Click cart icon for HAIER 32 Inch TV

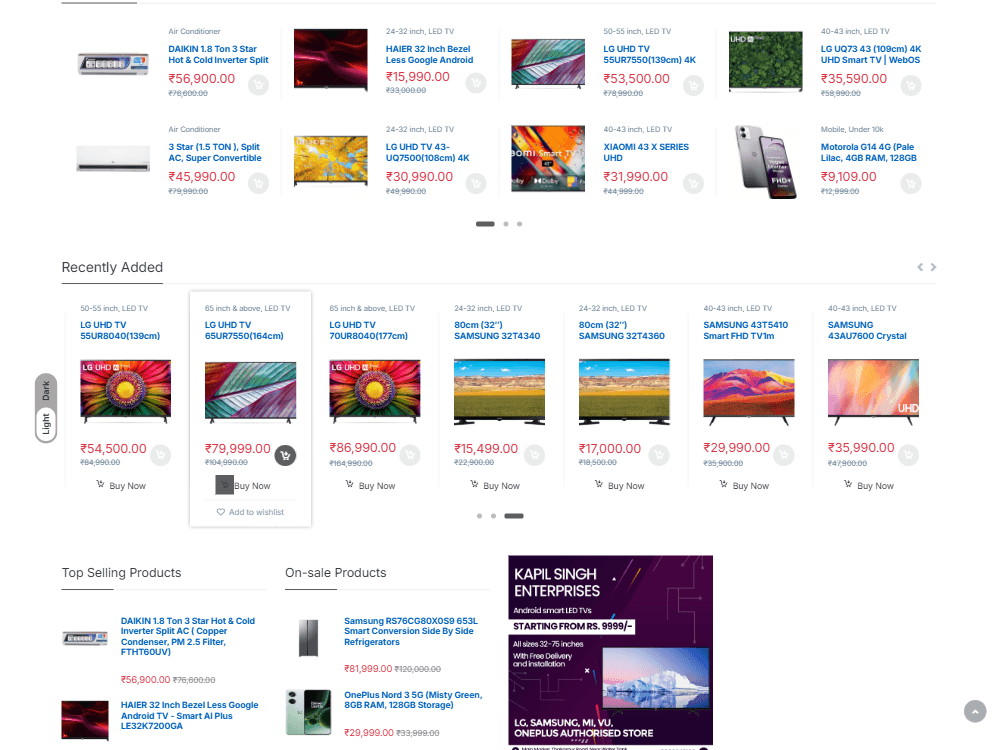click(x=476, y=83)
